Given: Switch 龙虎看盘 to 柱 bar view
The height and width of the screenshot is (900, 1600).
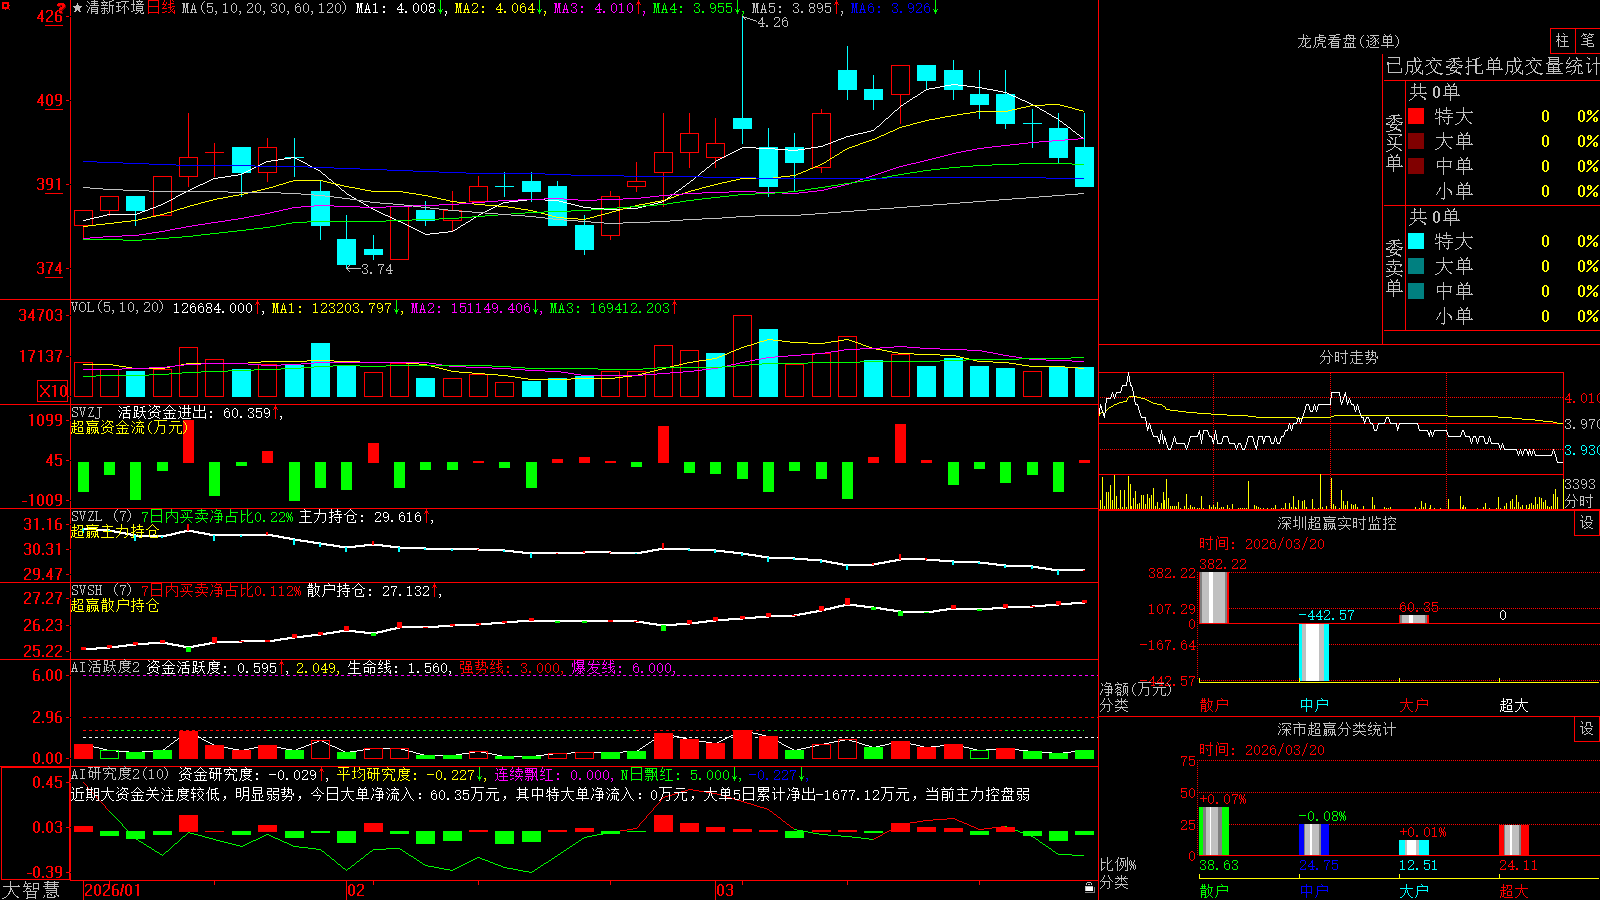Looking at the screenshot, I should (x=1562, y=40).
